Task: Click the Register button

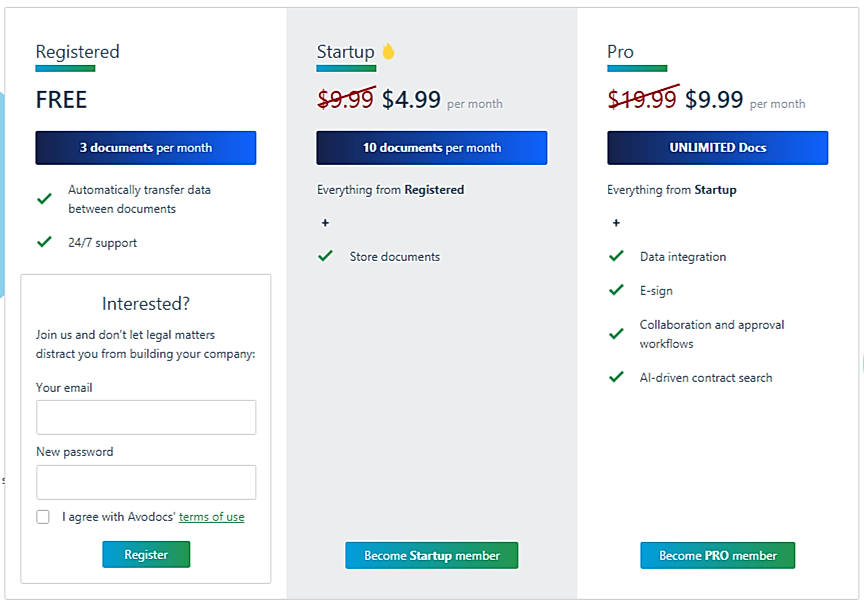Action: (x=146, y=554)
